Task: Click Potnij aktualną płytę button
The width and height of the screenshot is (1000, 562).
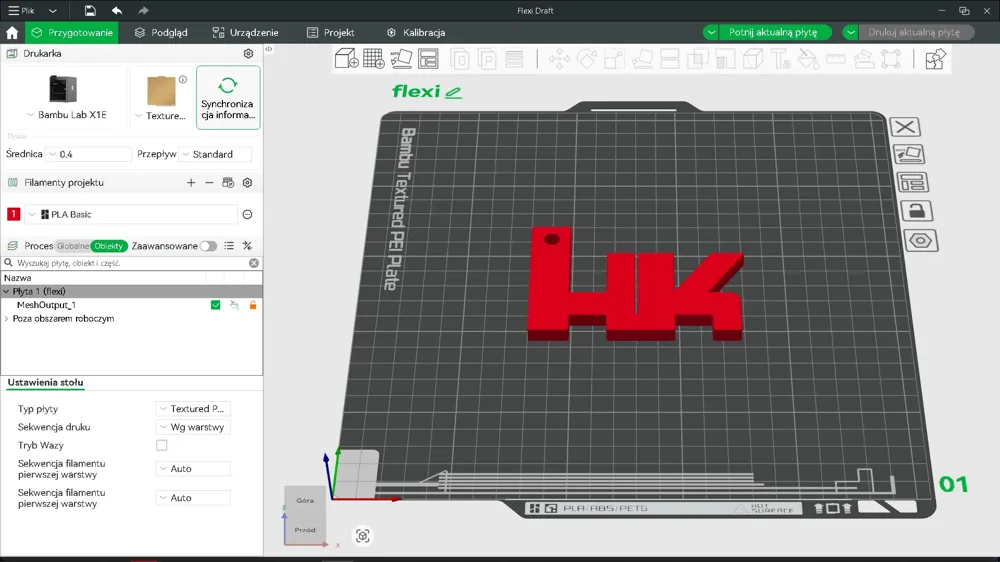Action: click(x=773, y=32)
